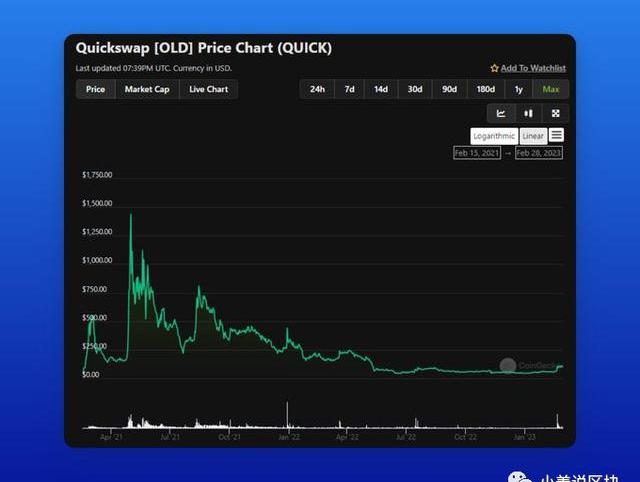
Task: Show the 7d price range
Action: coord(349,89)
